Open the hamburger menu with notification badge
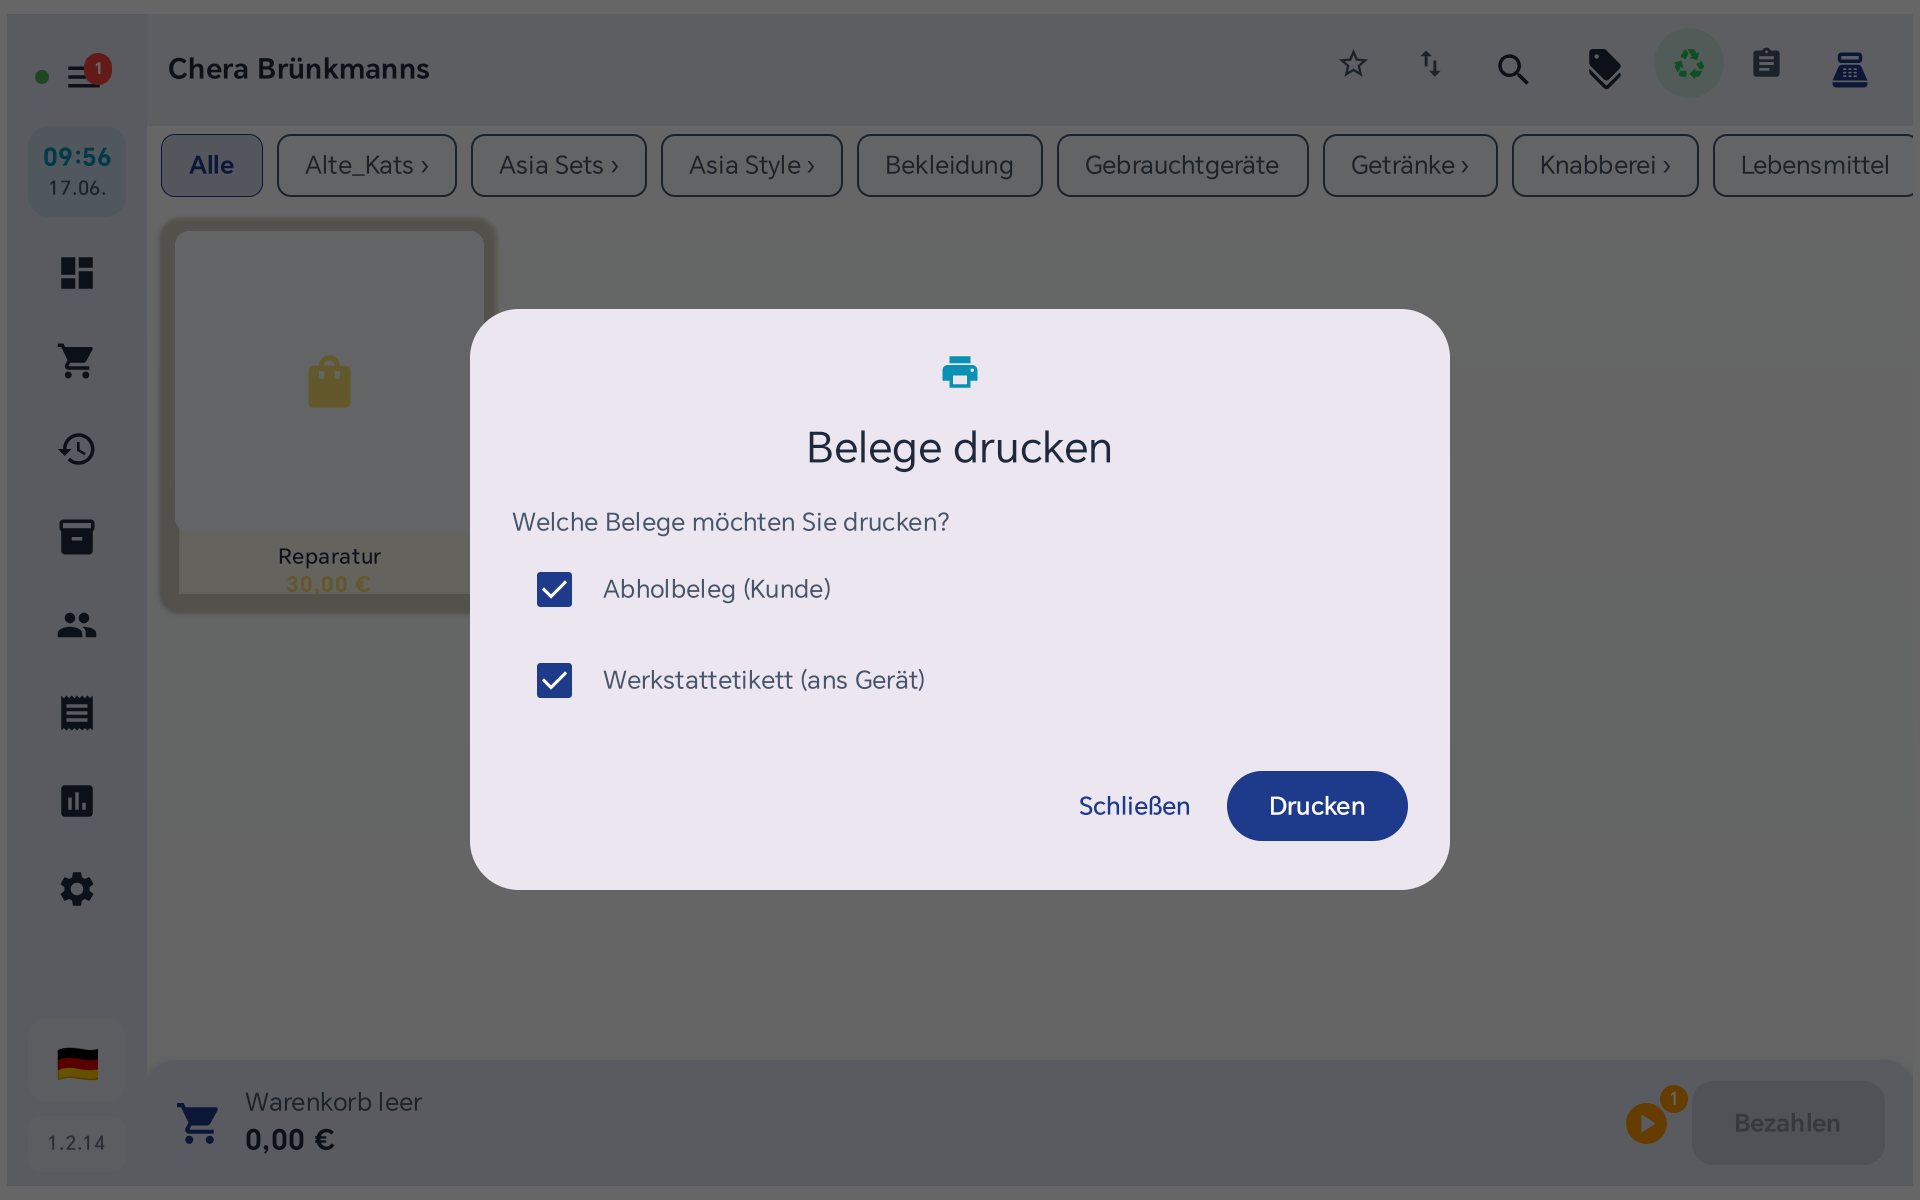1920x1200 pixels. pyautogui.click(x=84, y=75)
